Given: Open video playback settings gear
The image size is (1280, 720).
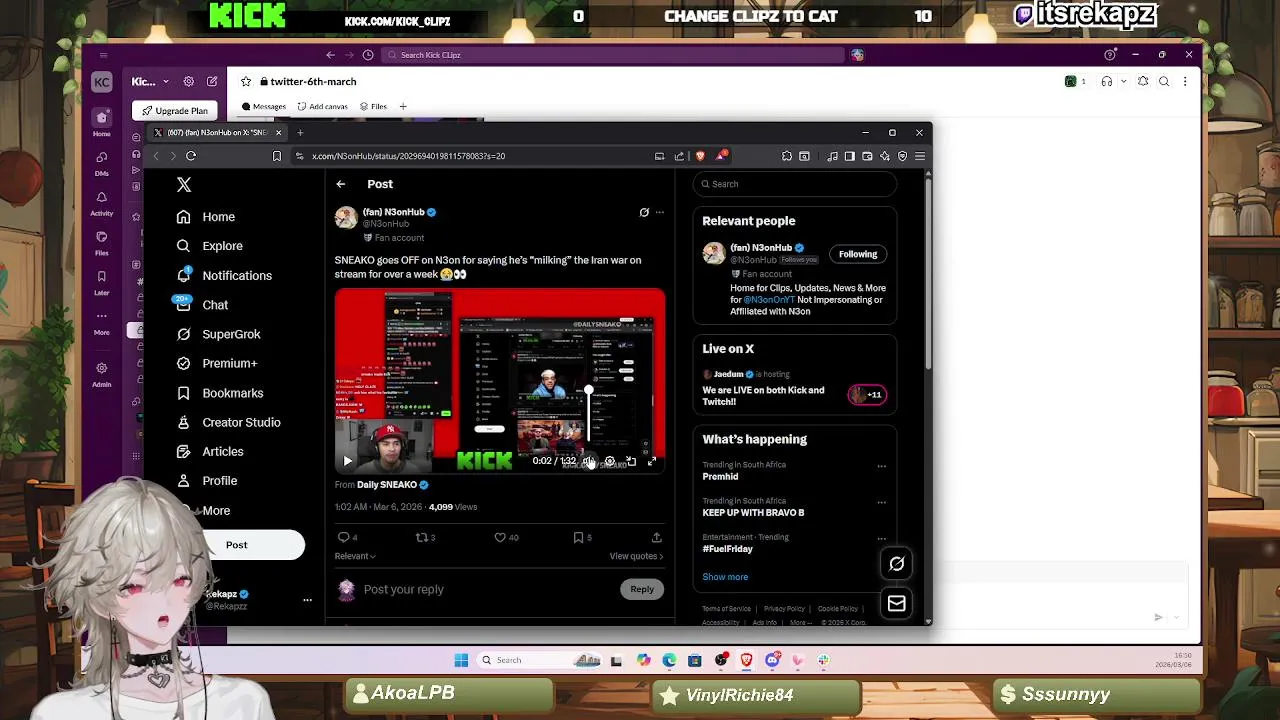Looking at the screenshot, I should coord(610,461).
